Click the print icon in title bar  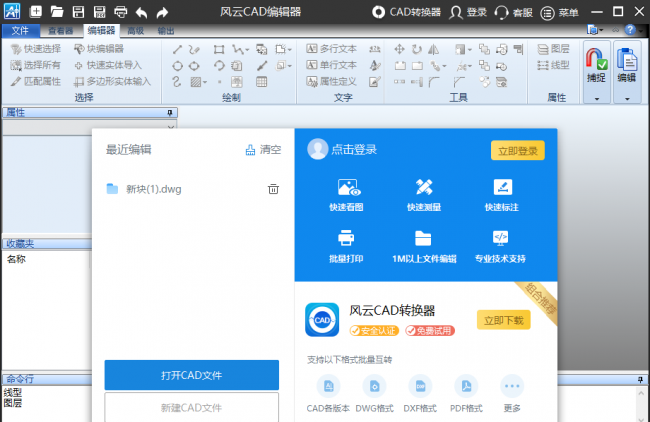[x=121, y=12]
